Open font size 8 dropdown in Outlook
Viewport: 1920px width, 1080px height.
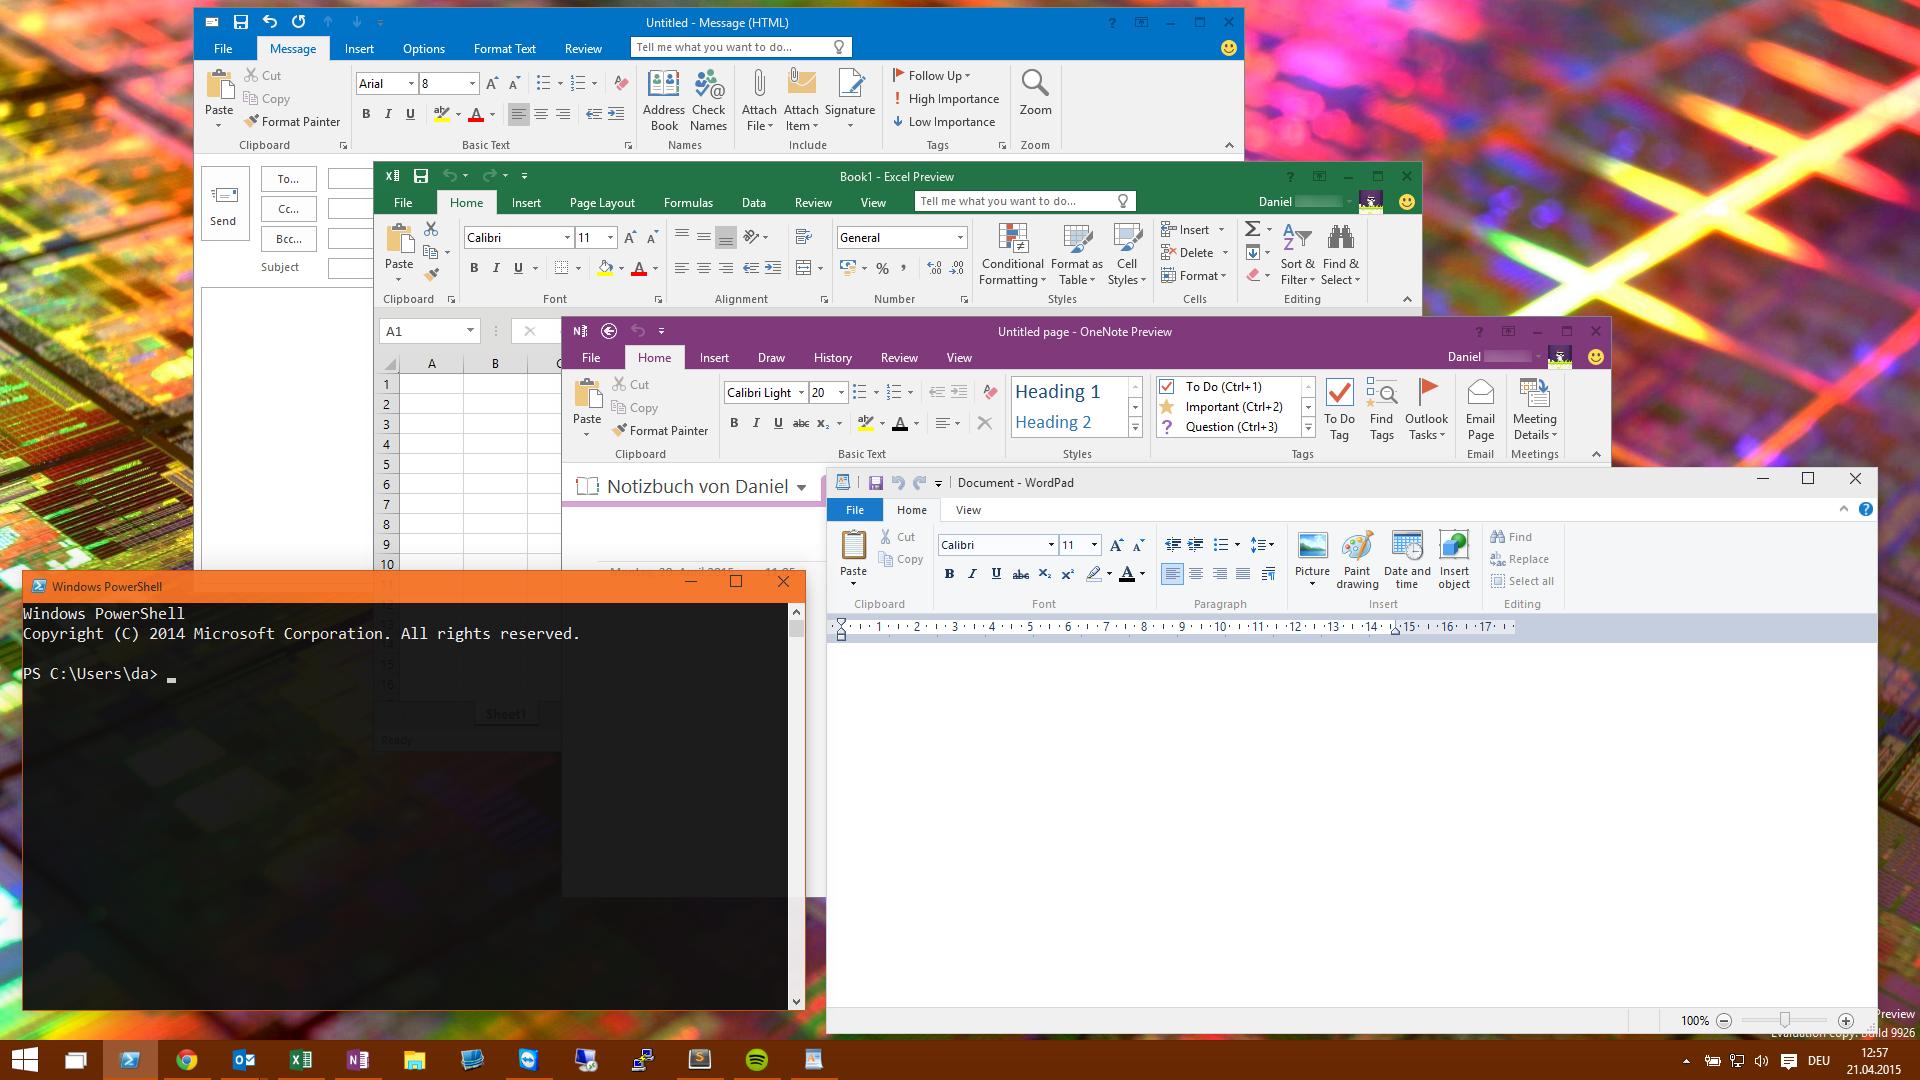(x=473, y=84)
